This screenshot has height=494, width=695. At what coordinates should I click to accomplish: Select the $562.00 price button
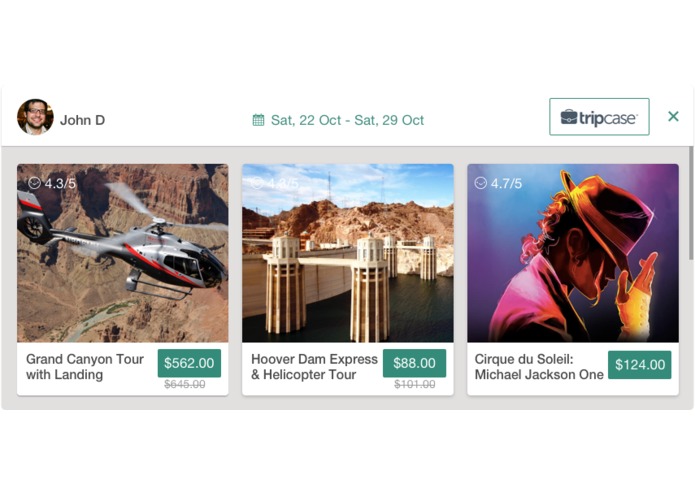(189, 363)
